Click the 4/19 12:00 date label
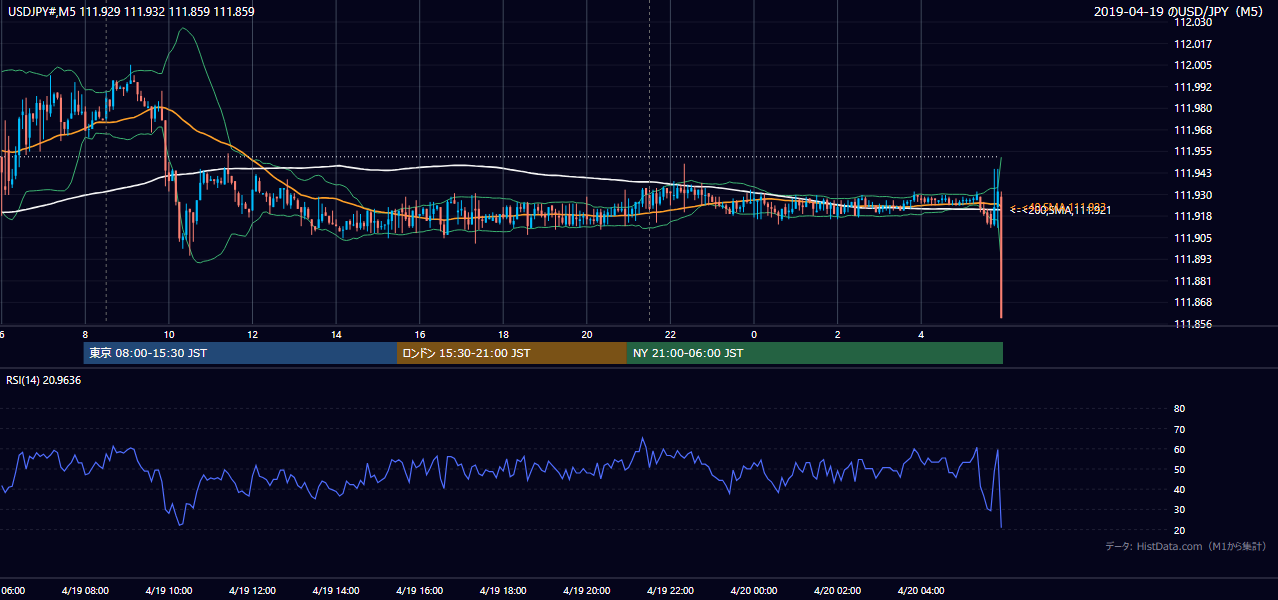Viewport: 1278px width, 600px height. (x=253, y=591)
